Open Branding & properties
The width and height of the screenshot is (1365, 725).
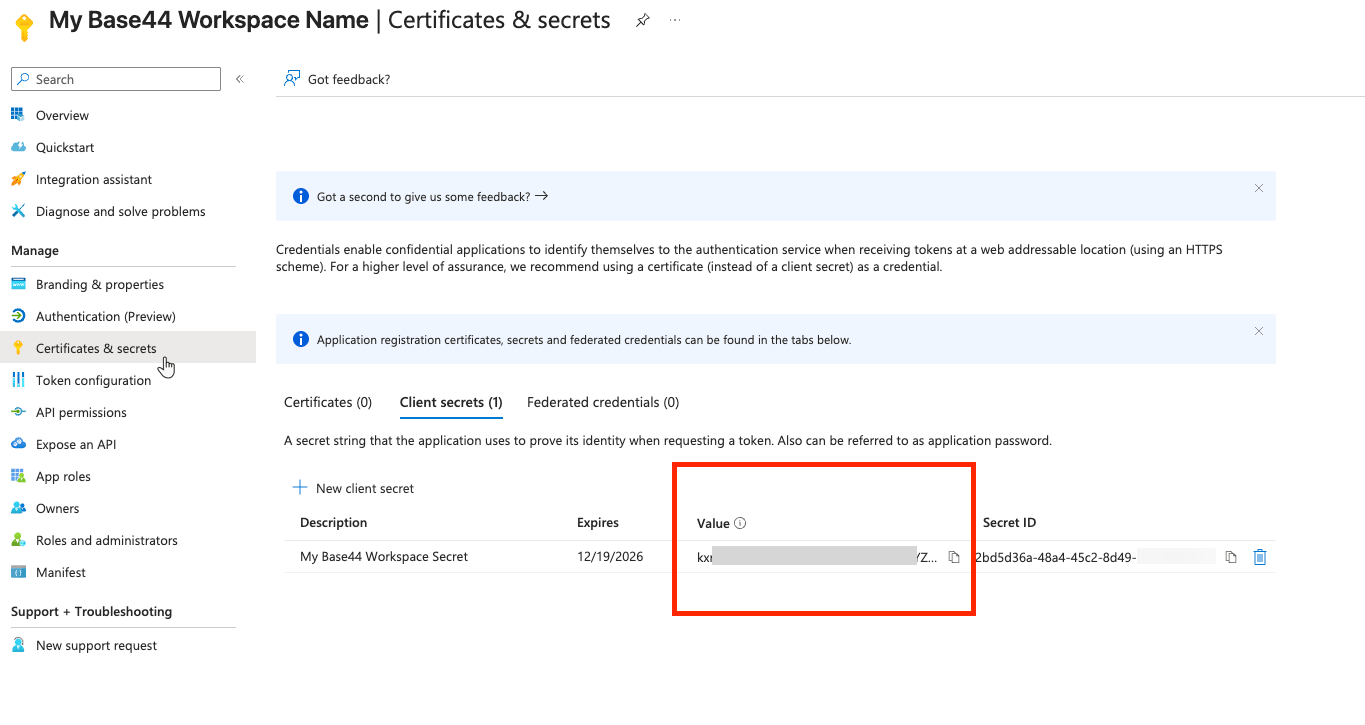(x=100, y=284)
